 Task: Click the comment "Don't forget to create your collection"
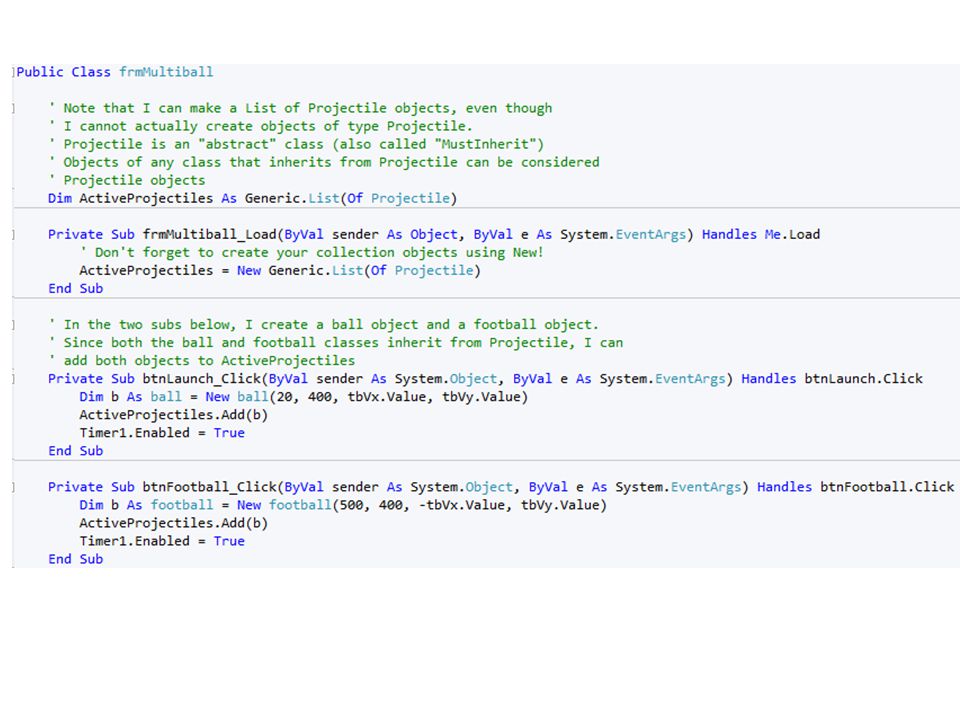click(312, 252)
